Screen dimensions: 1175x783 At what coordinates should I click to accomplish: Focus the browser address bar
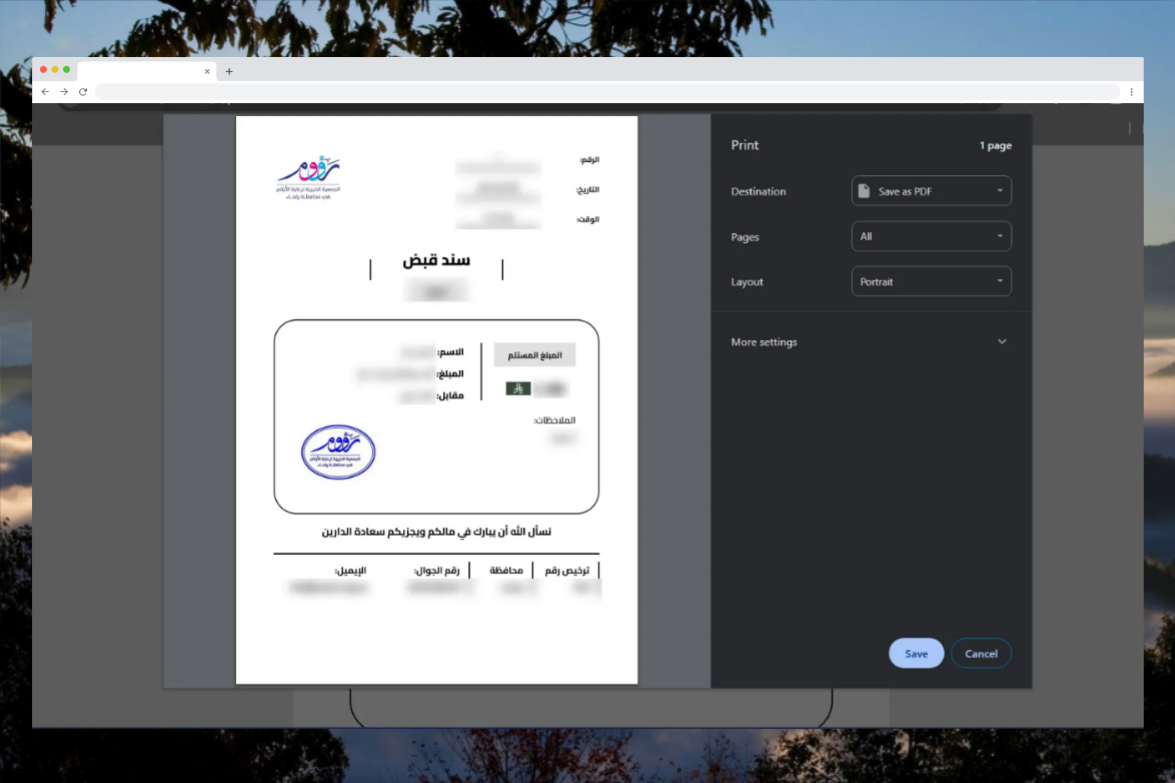(x=607, y=91)
